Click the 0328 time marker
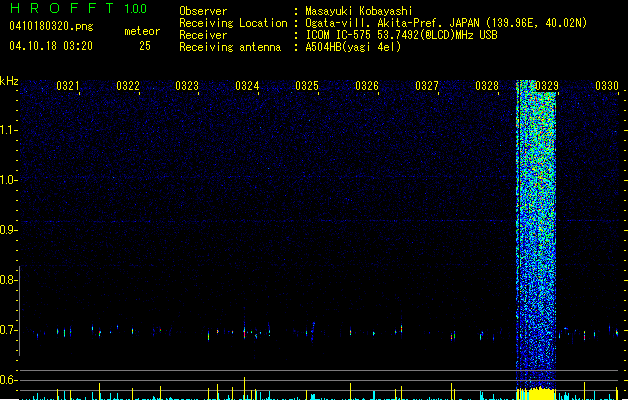629x400 pixels. [487, 85]
